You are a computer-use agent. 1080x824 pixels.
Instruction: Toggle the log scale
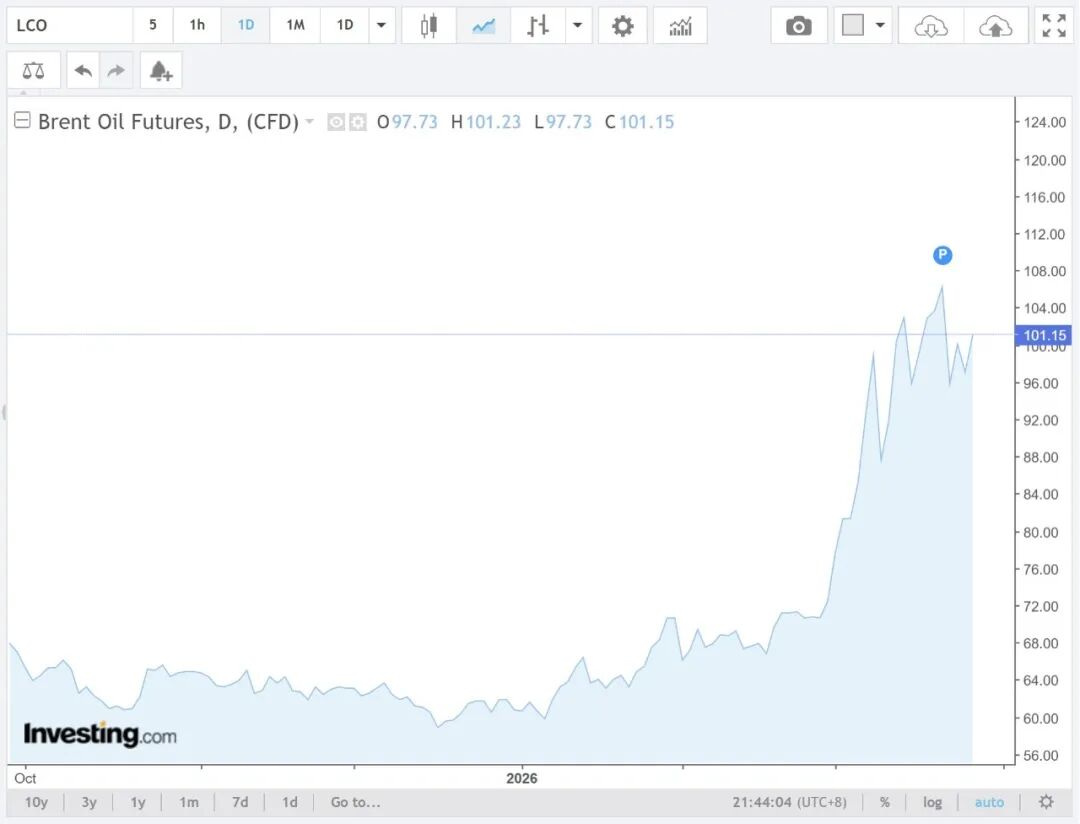932,802
